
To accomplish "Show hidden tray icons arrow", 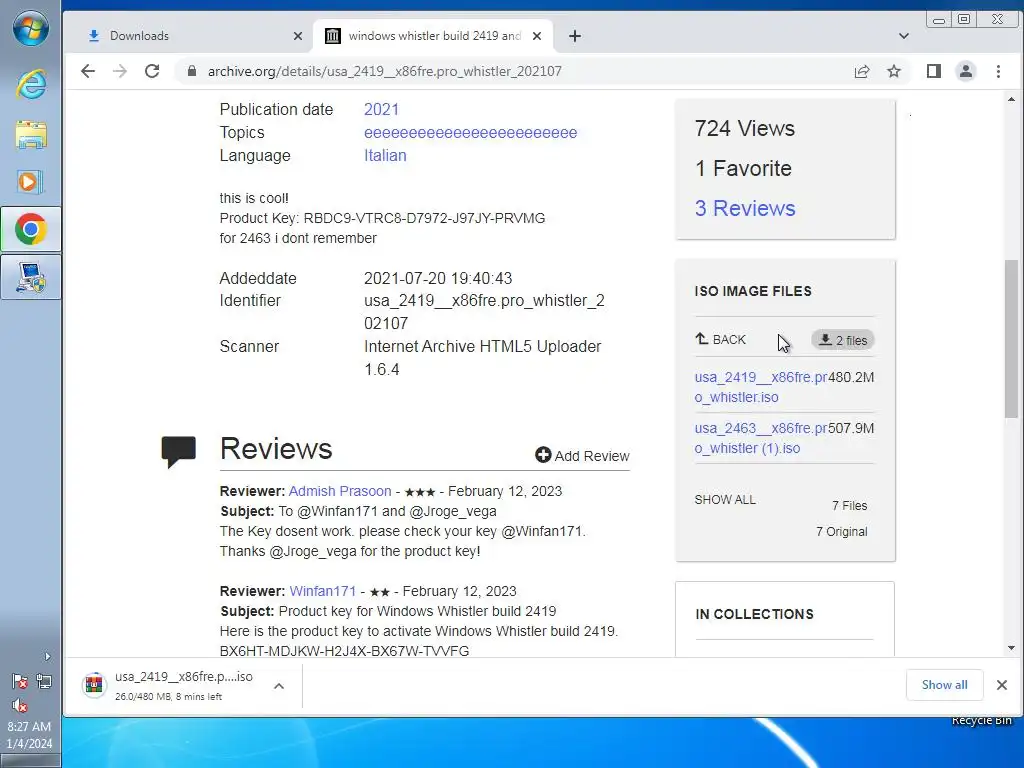I will pyautogui.click(x=46, y=656).
